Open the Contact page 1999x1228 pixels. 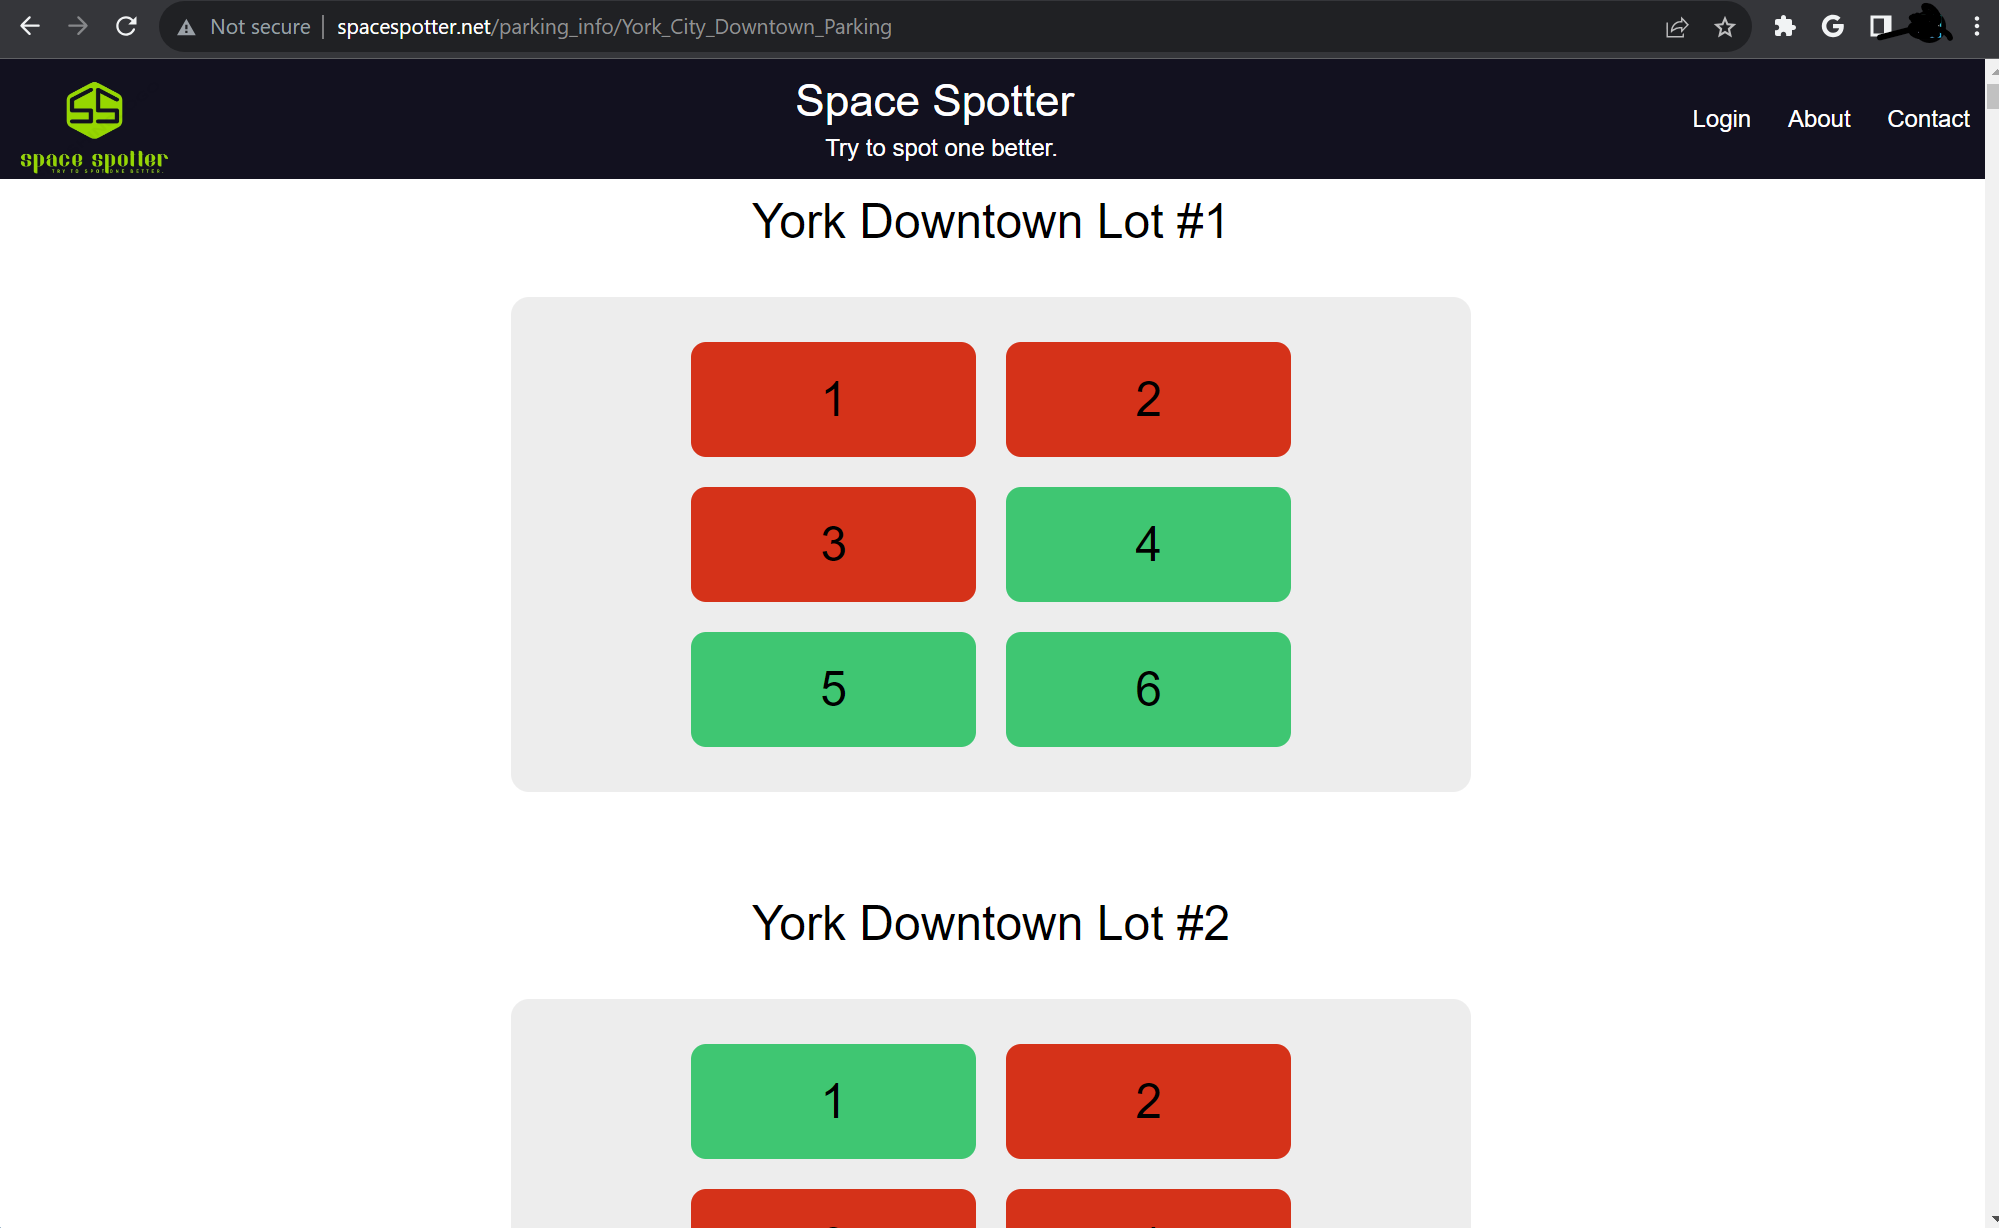[x=1928, y=119]
